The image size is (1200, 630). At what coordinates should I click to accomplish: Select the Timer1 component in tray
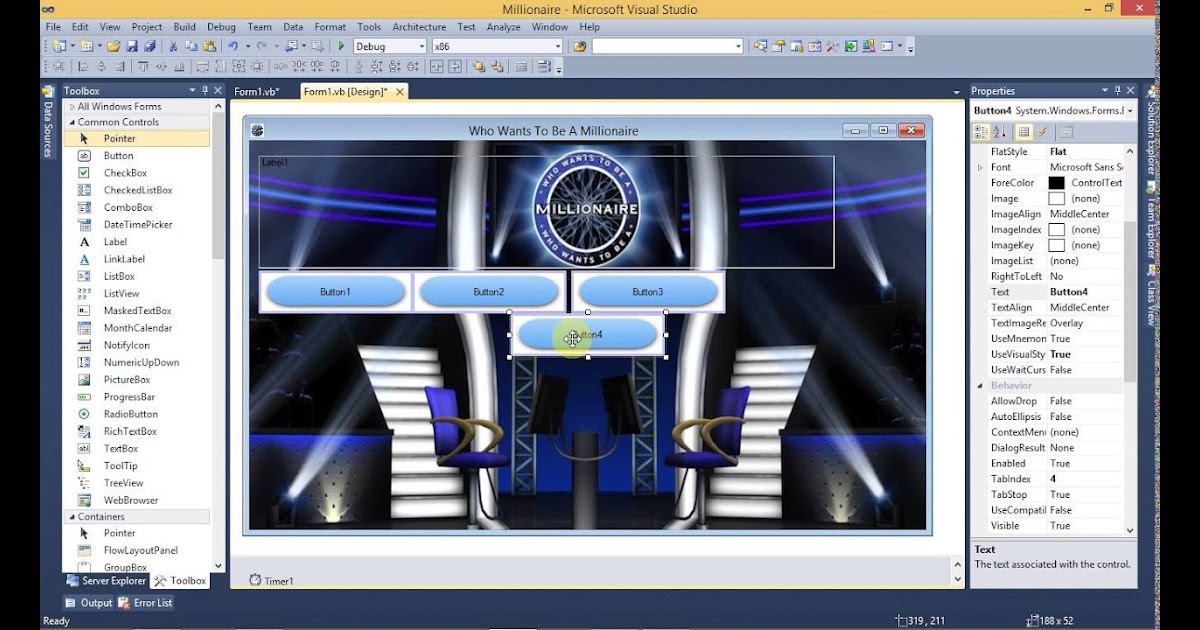click(x=271, y=581)
